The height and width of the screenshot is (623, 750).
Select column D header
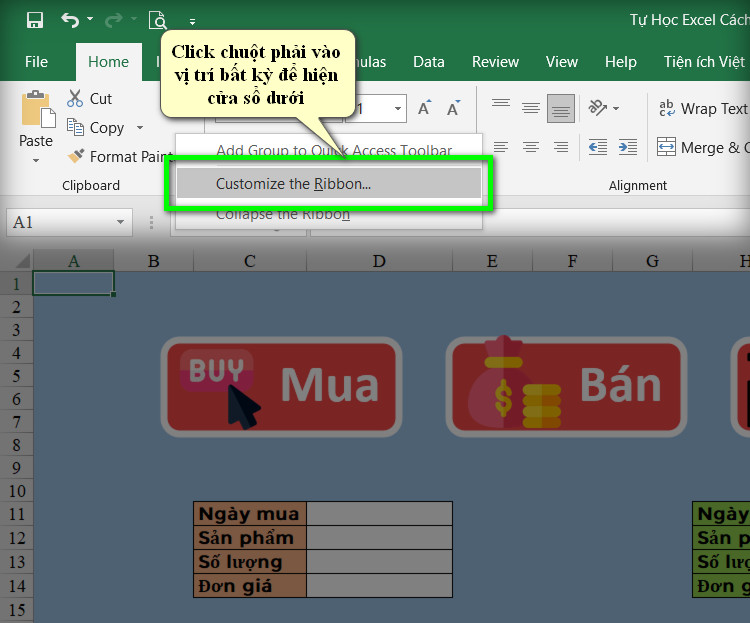coord(379,261)
